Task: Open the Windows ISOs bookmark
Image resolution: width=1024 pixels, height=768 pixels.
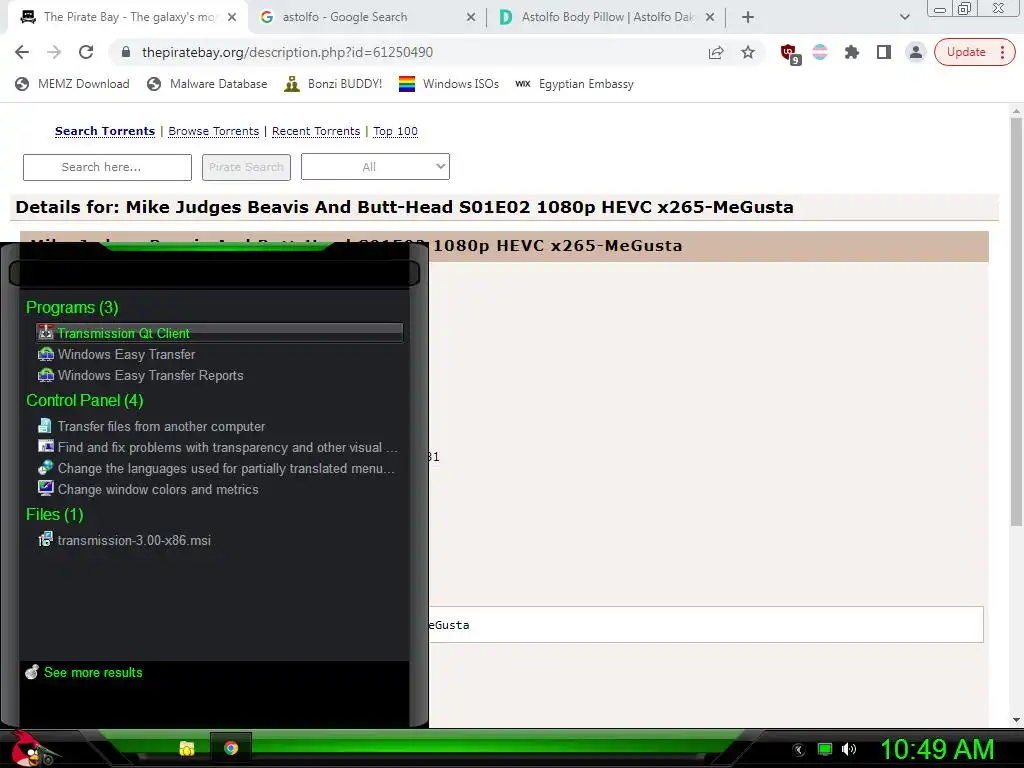Action: pos(449,84)
